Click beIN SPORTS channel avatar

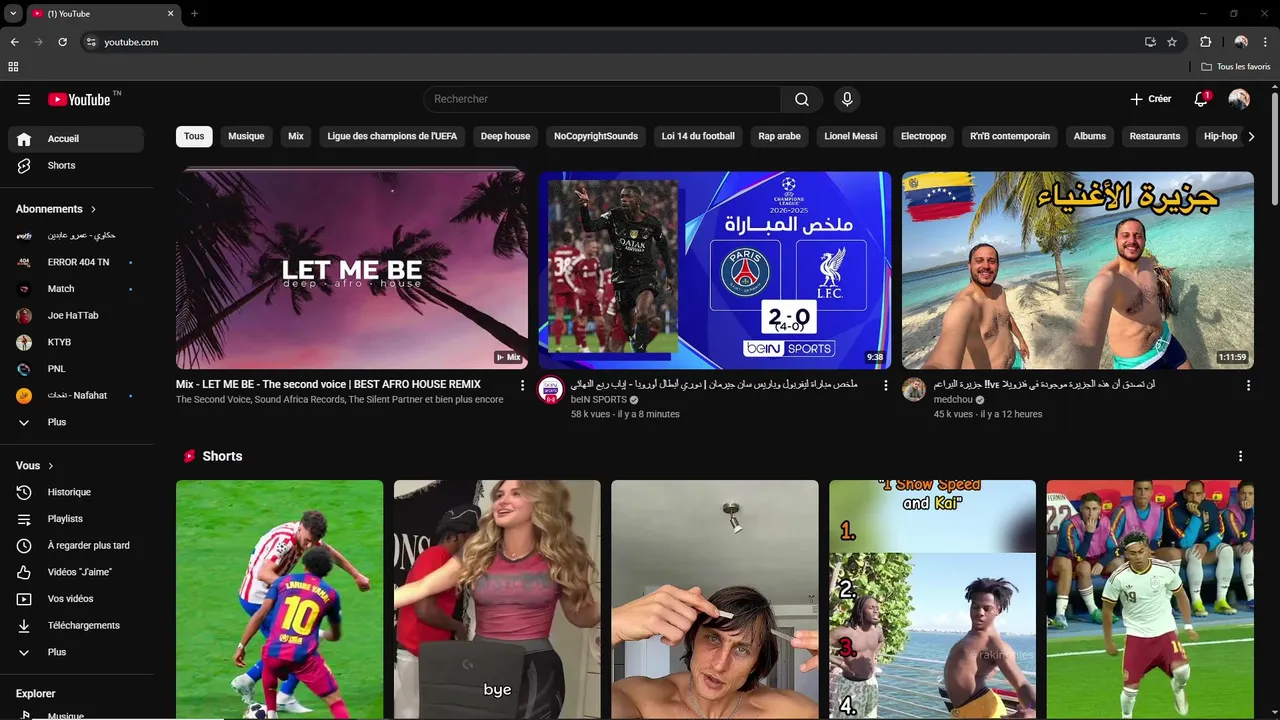(x=551, y=390)
